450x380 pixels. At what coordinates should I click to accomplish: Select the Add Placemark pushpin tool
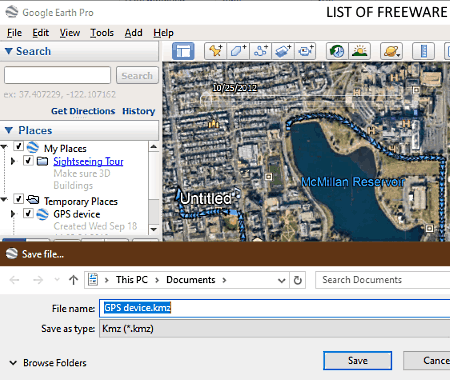pyautogui.click(x=216, y=51)
